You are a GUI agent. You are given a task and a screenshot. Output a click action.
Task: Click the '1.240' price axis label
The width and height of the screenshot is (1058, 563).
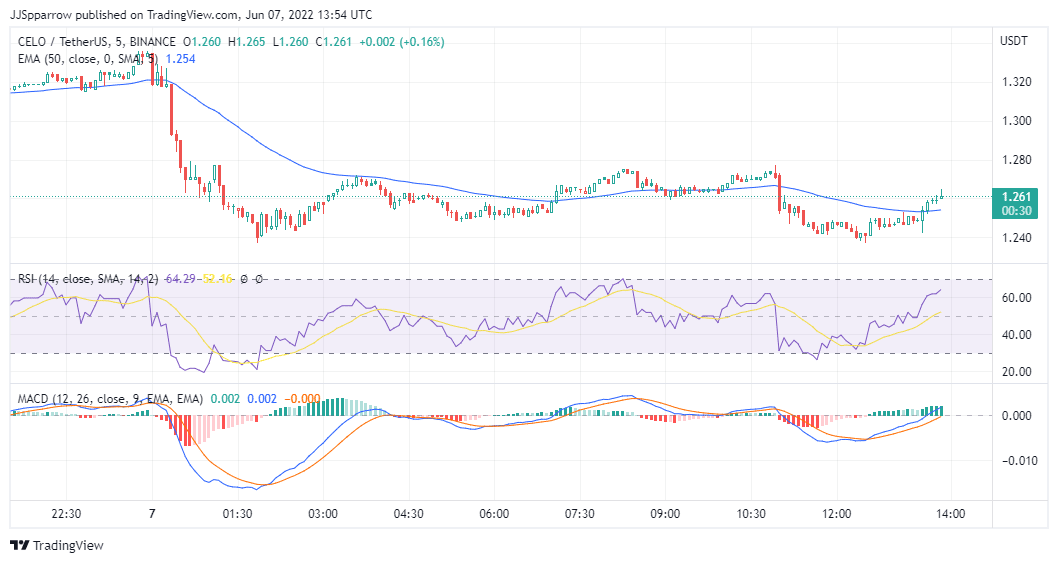[1016, 238]
